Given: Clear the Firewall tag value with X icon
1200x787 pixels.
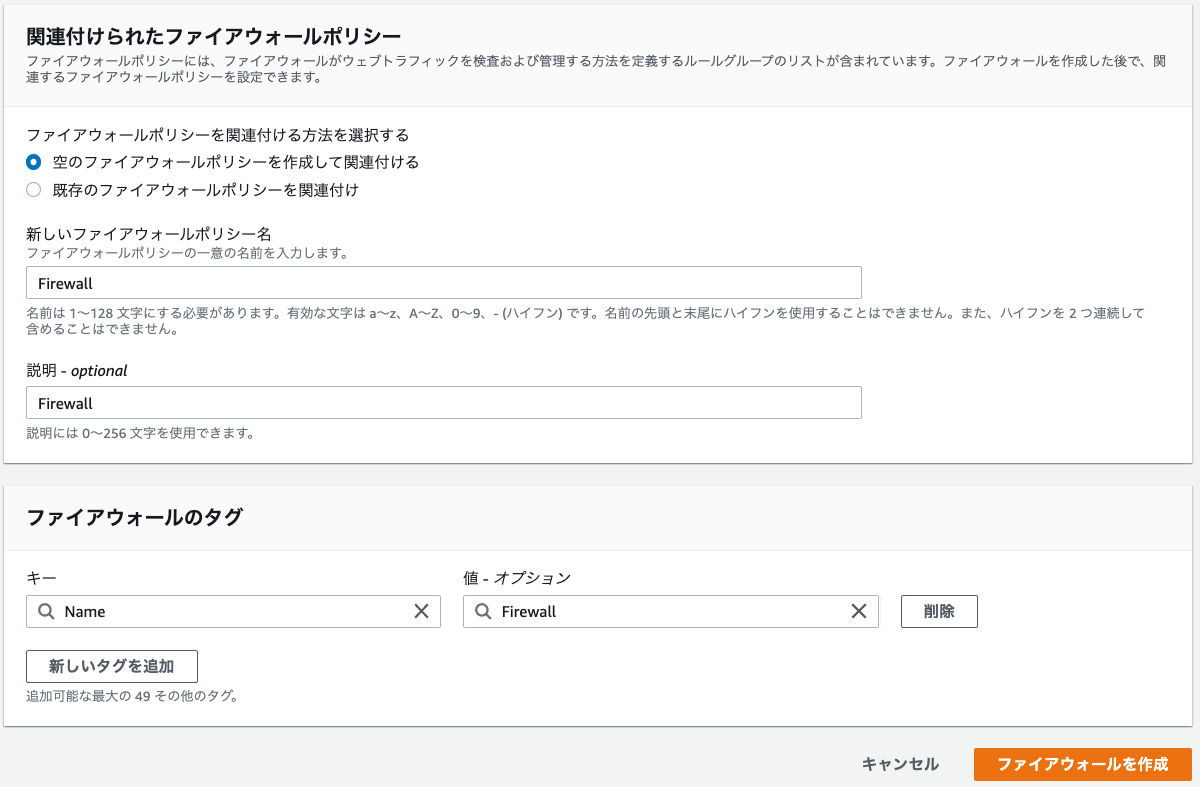Looking at the screenshot, I should point(858,611).
